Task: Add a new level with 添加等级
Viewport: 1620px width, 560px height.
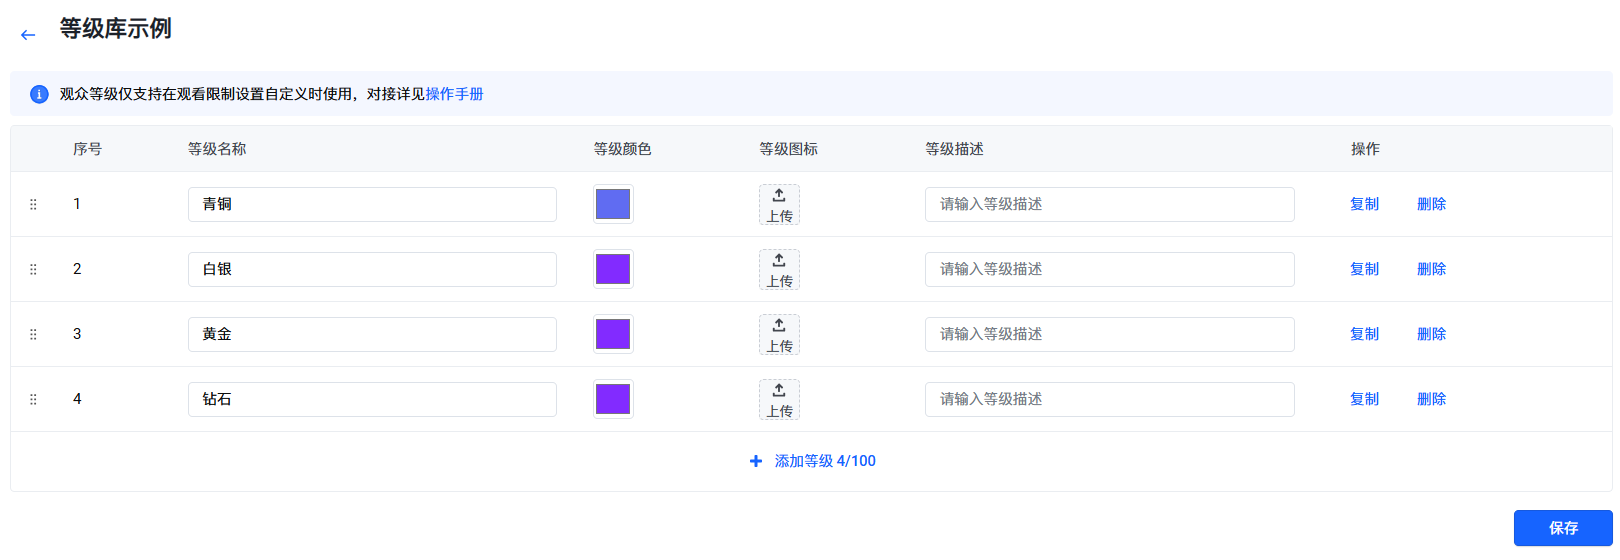Action: tap(813, 461)
